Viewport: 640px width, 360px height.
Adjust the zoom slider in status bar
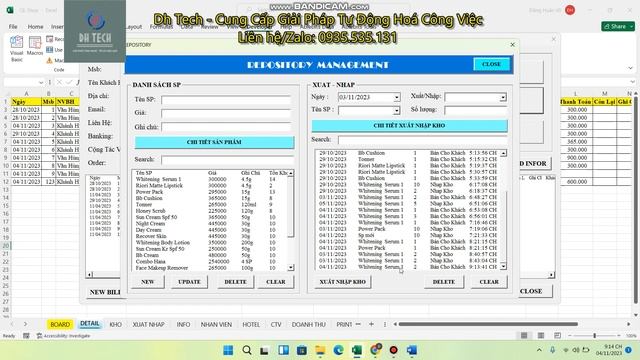click(x=595, y=336)
